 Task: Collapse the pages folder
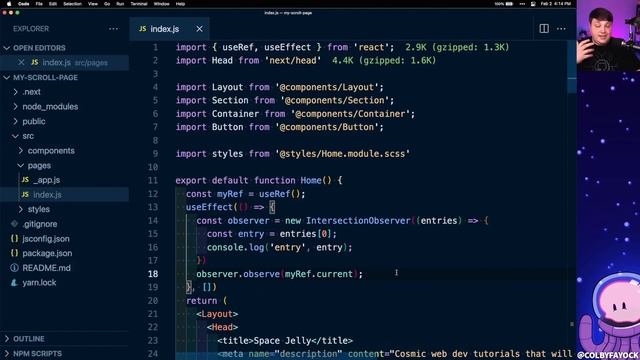coord(21,165)
